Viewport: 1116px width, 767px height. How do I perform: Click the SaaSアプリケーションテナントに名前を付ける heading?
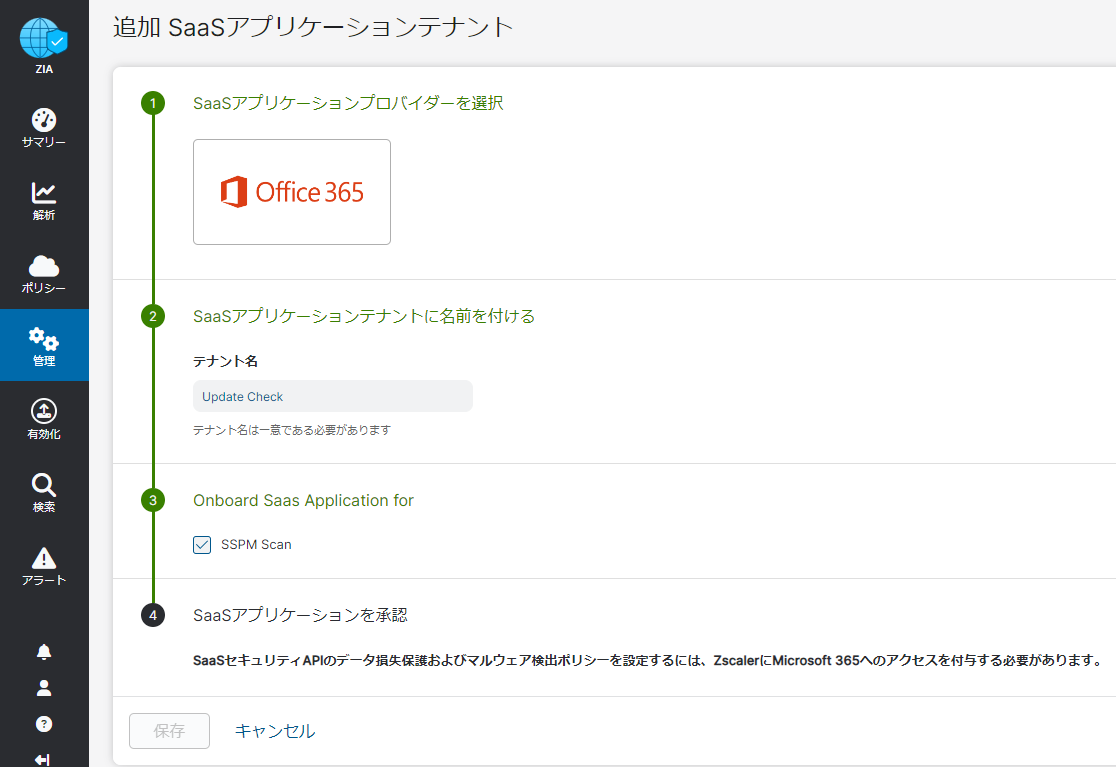pyautogui.click(x=364, y=316)
